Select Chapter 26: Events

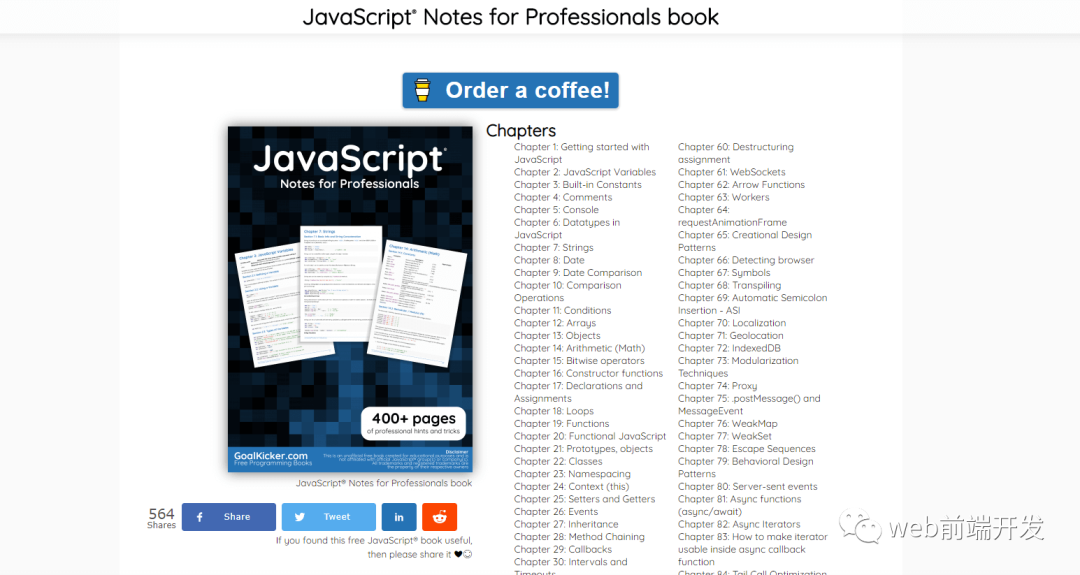pos(556,512)
